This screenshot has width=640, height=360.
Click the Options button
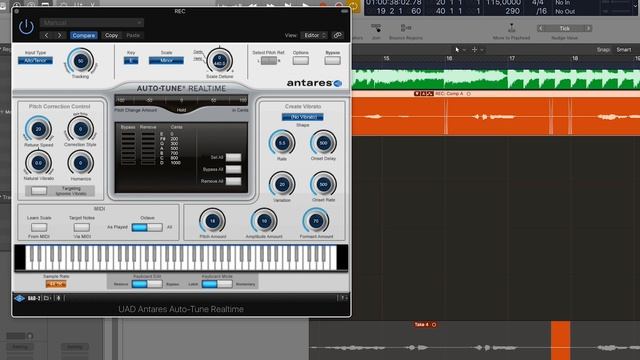(x=300, y=60)
